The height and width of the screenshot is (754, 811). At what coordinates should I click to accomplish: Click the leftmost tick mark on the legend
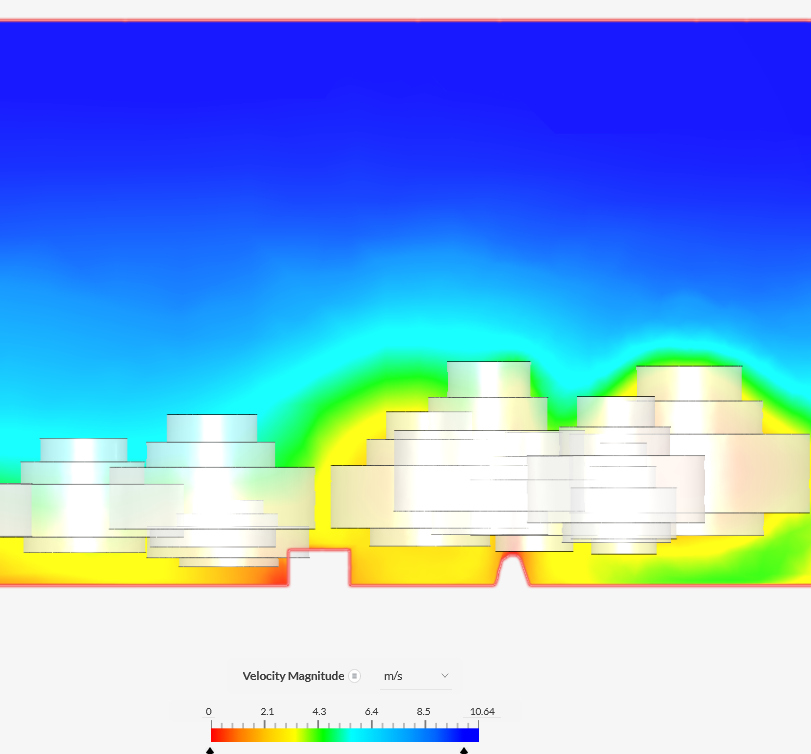pos(209,724)
